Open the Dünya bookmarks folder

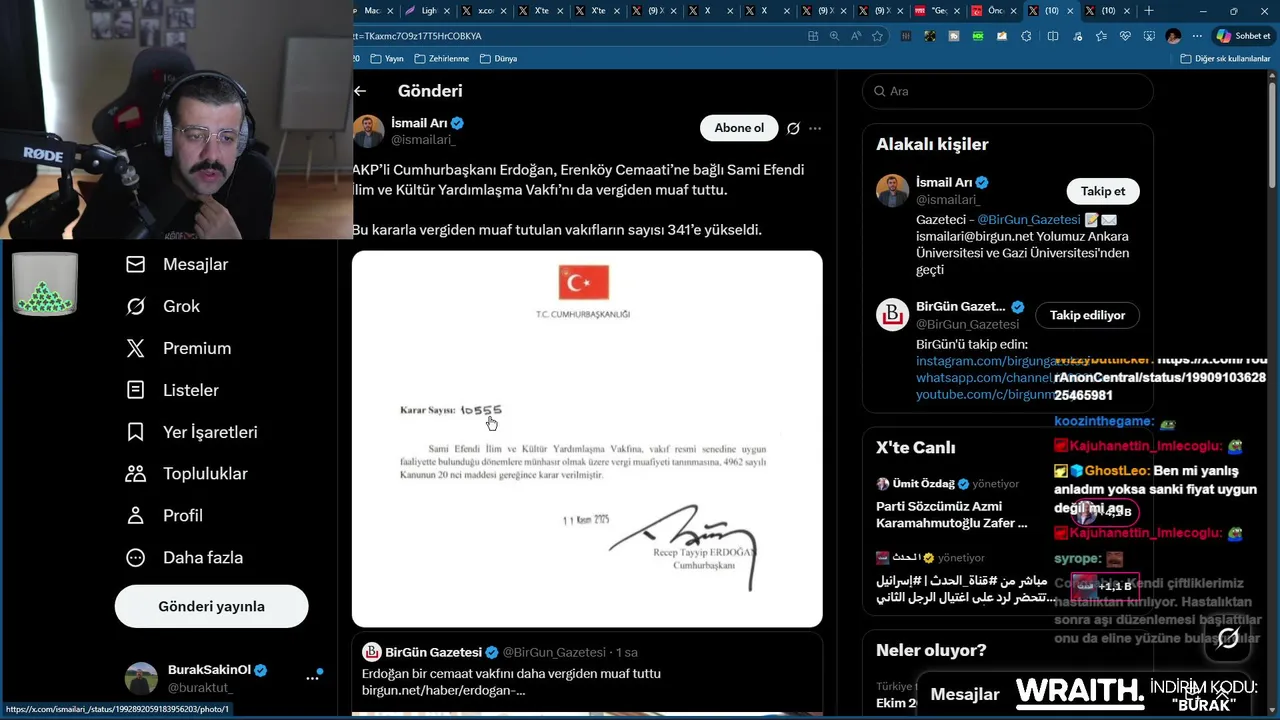[x=498, y=59]
